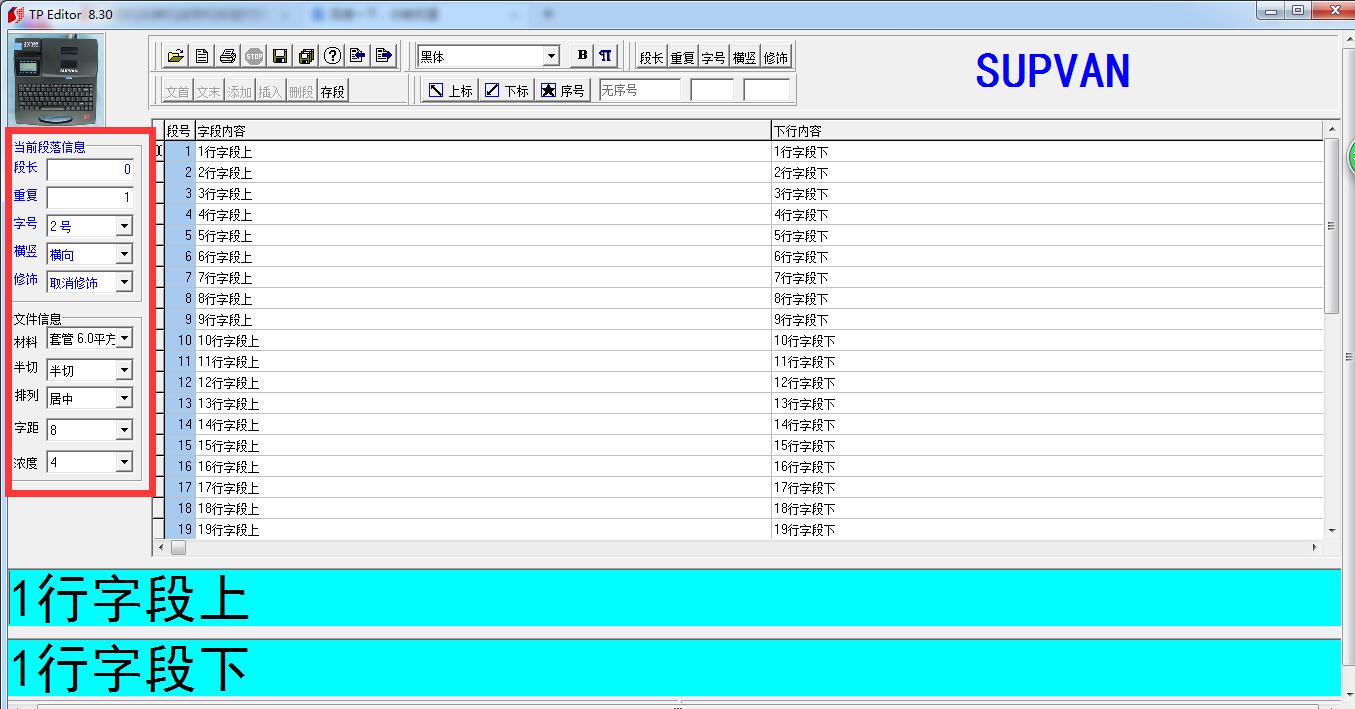Click the printer icon to print
The height and width of the screenshot is (709, 1355).
[228, 56]
